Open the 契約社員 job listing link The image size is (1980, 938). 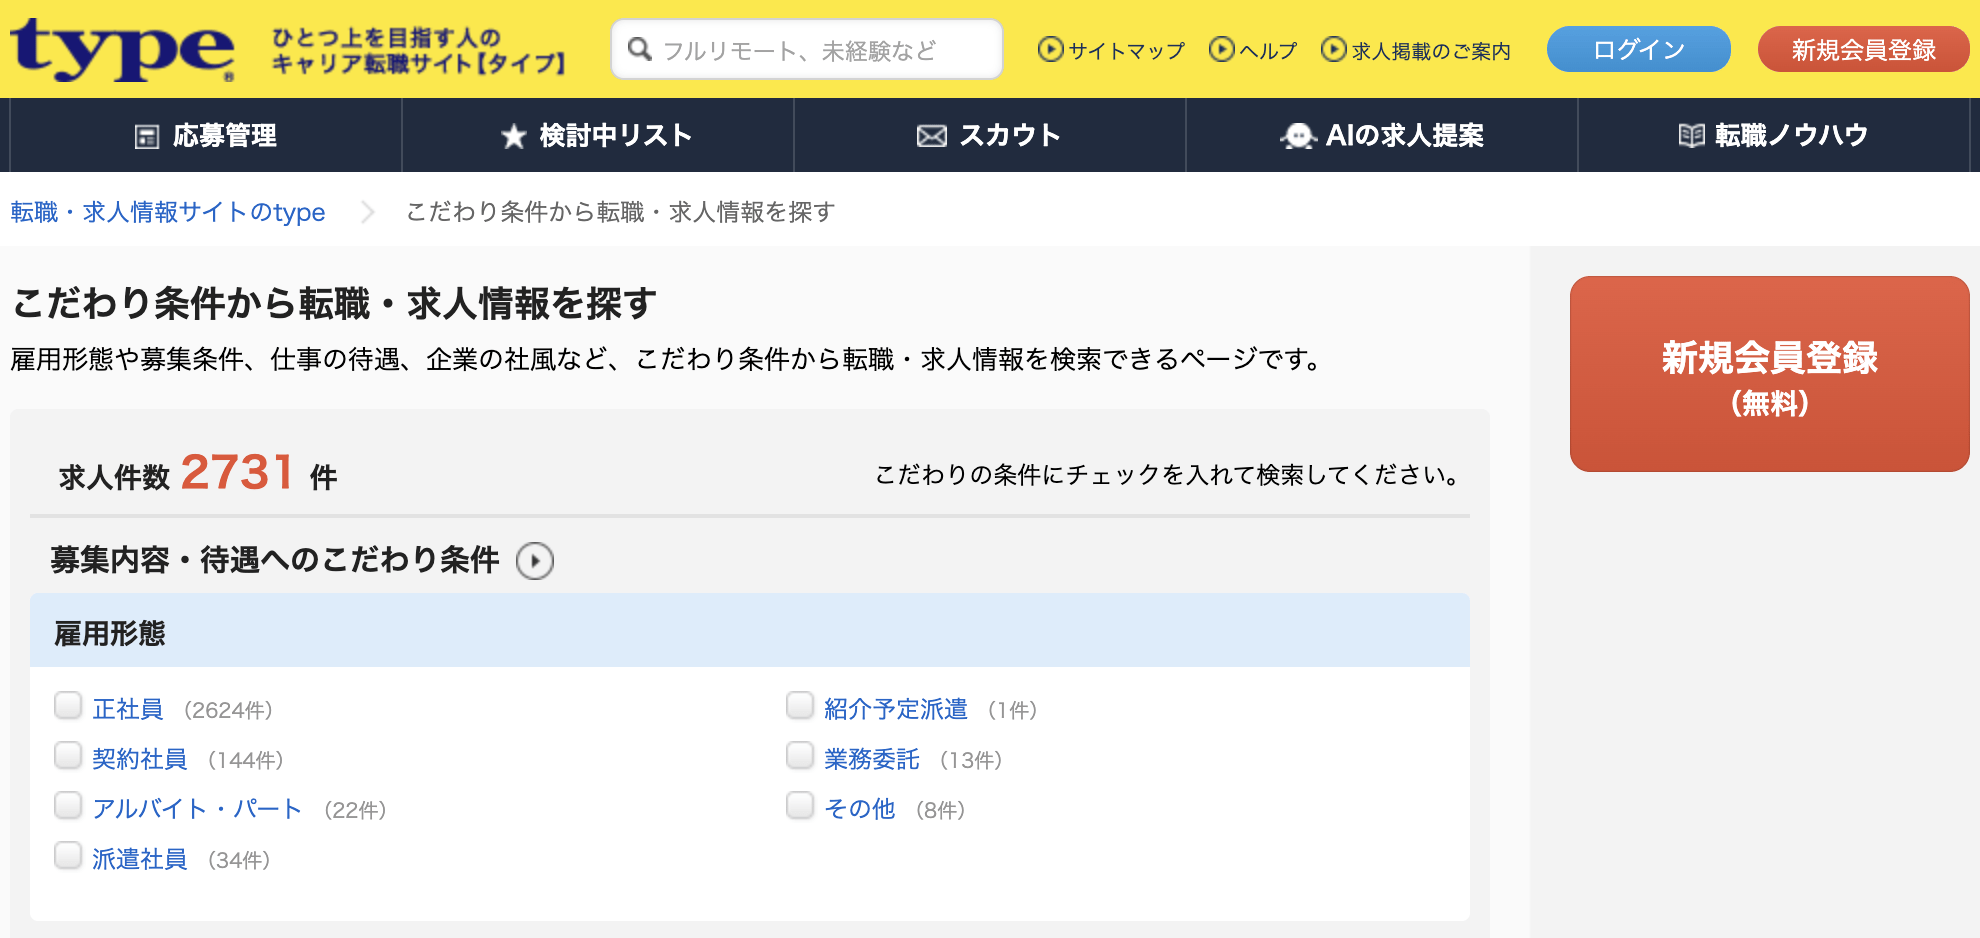pyautogui.click(x=140, y=759)
